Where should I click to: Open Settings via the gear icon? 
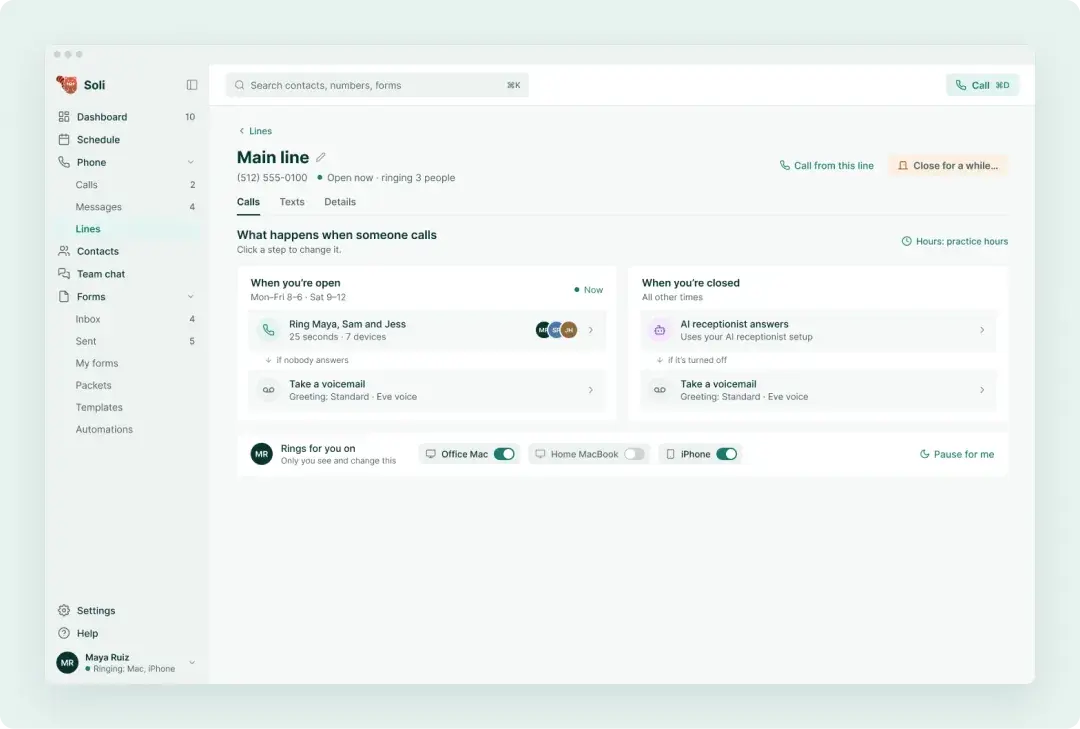tap(64, 610)
